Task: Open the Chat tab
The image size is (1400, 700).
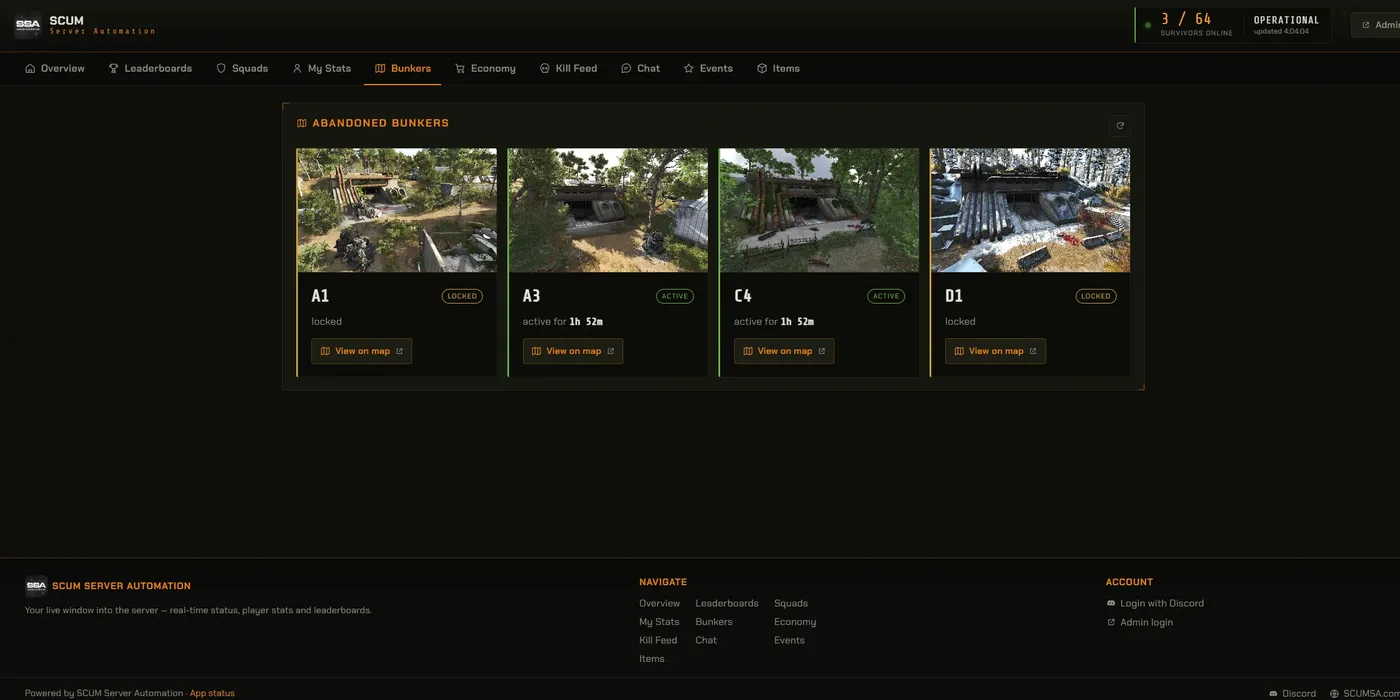Action: [x=641, y=69]
